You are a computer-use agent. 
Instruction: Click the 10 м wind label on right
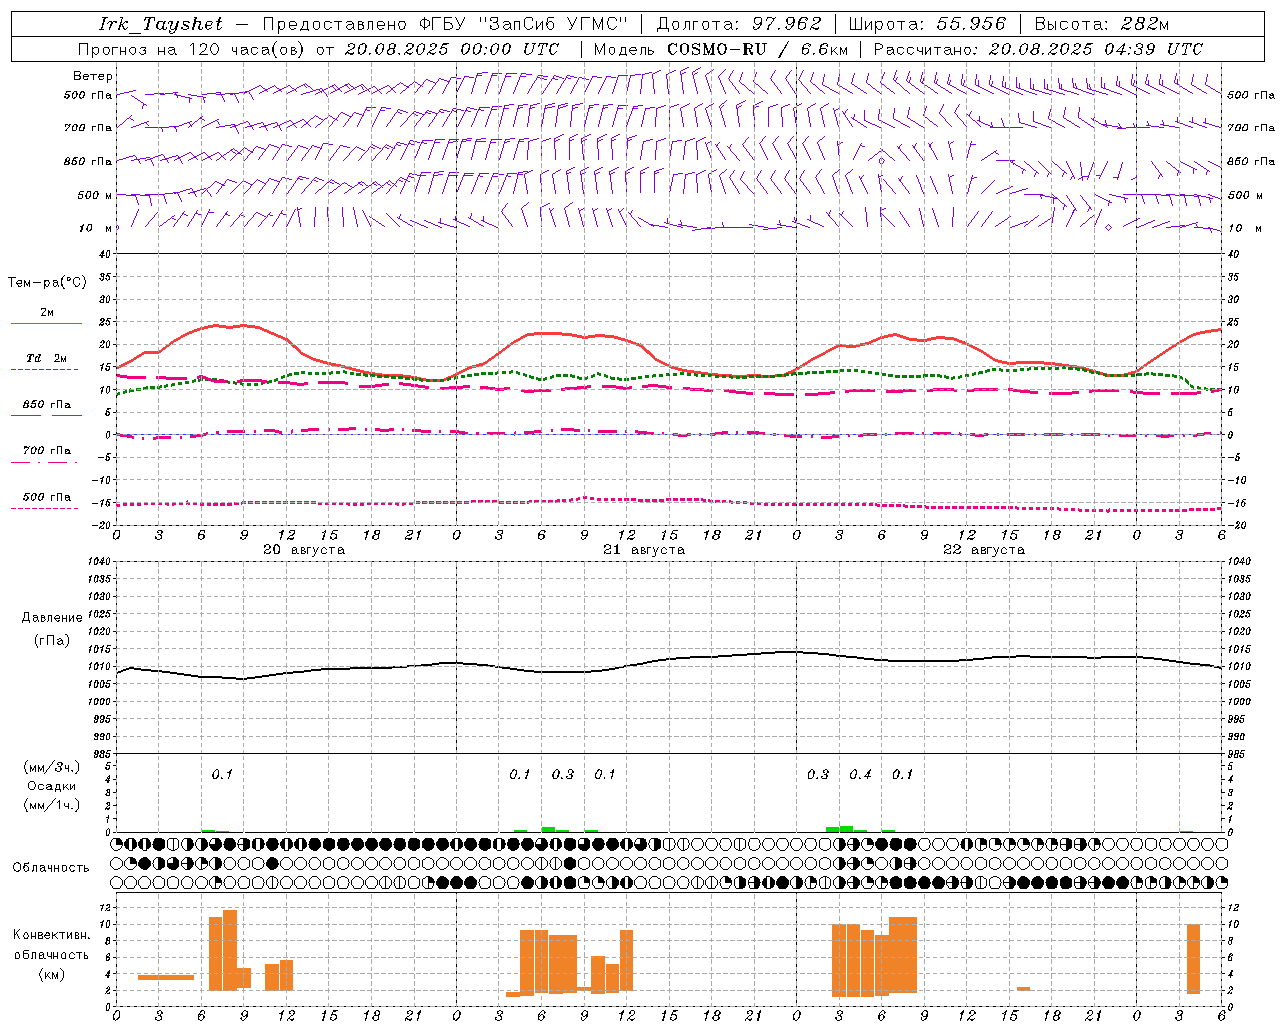pyautogui.click(x=1243, y=228)
